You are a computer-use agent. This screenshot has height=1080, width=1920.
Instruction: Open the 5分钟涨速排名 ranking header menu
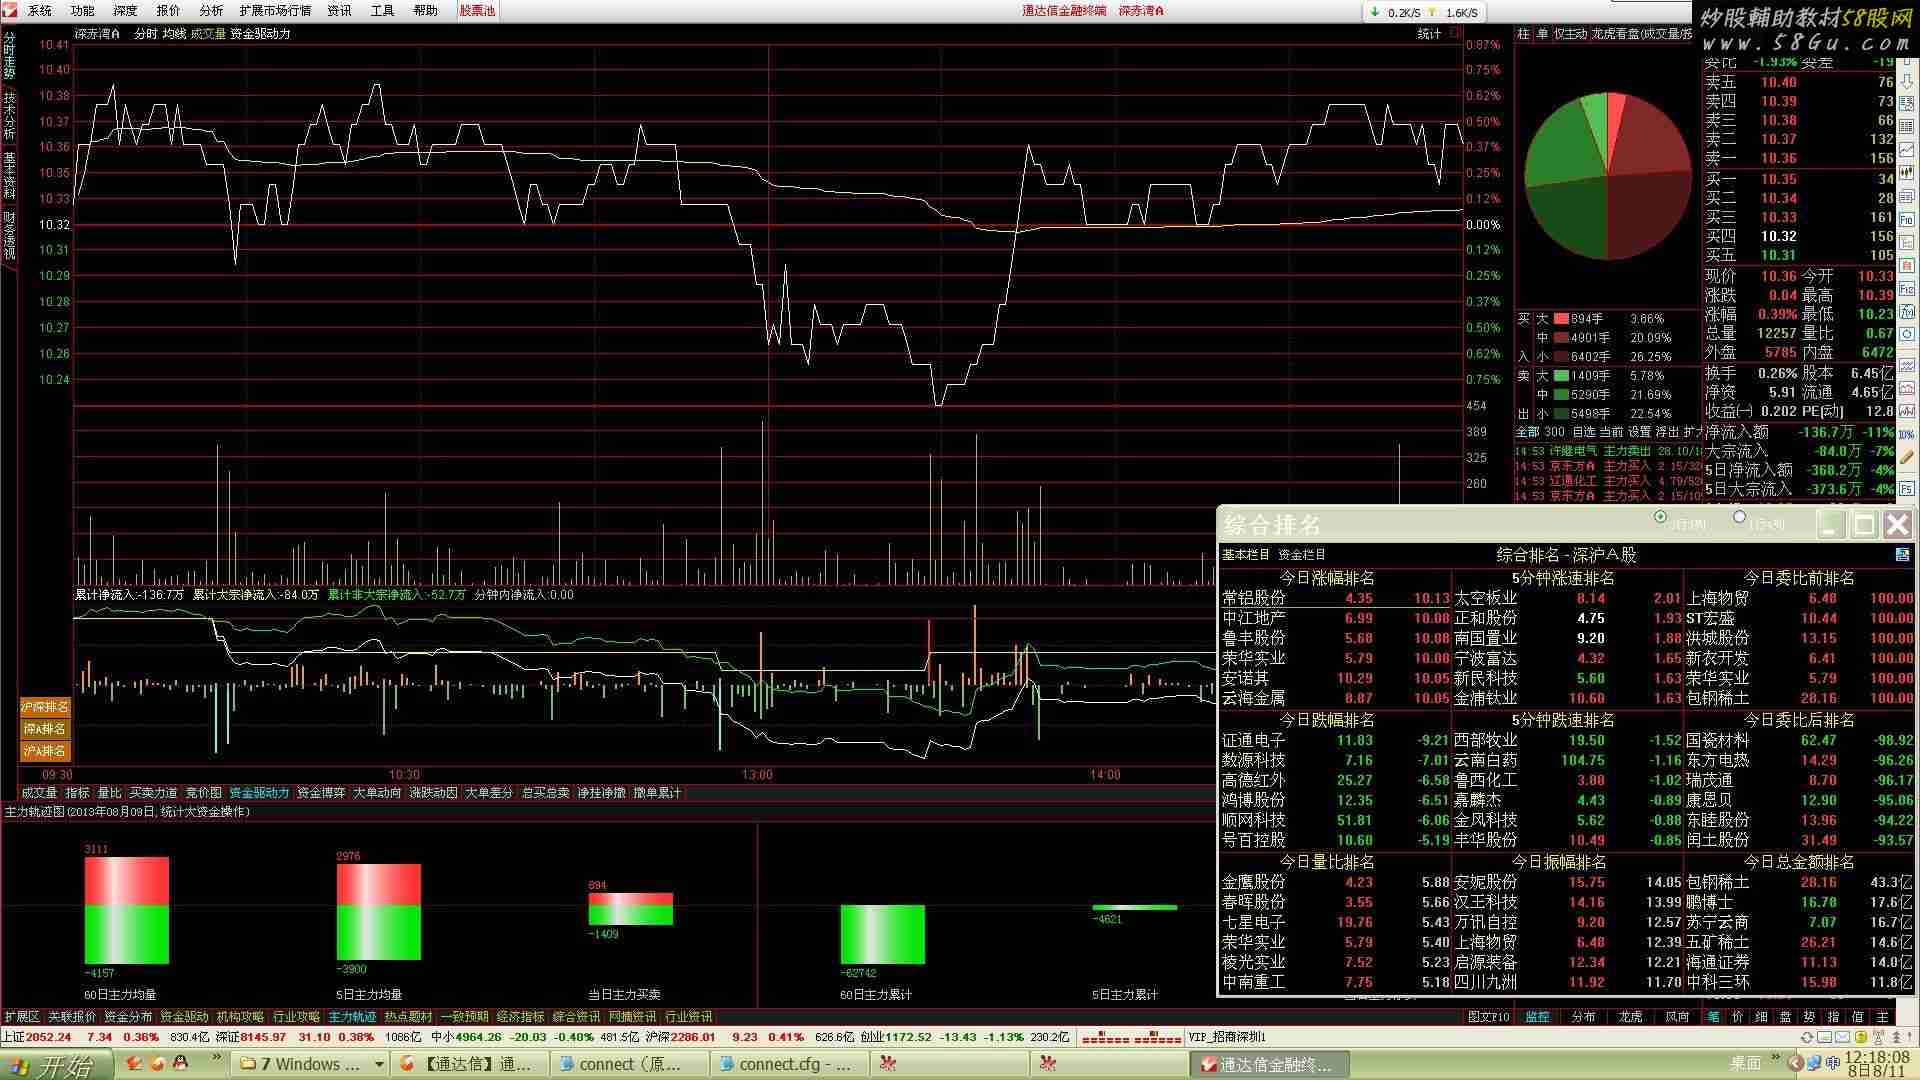click(x=1563, y=578)
